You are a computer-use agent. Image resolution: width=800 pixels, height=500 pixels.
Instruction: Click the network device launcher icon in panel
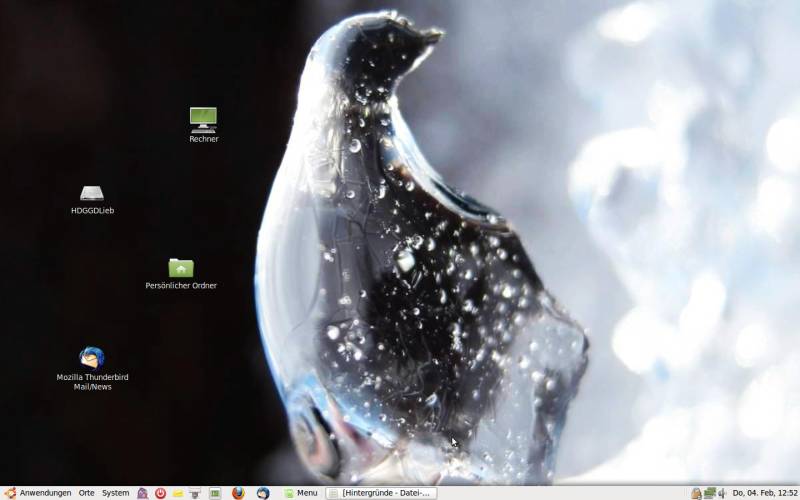pyautogui.click(x=195, y=493)
